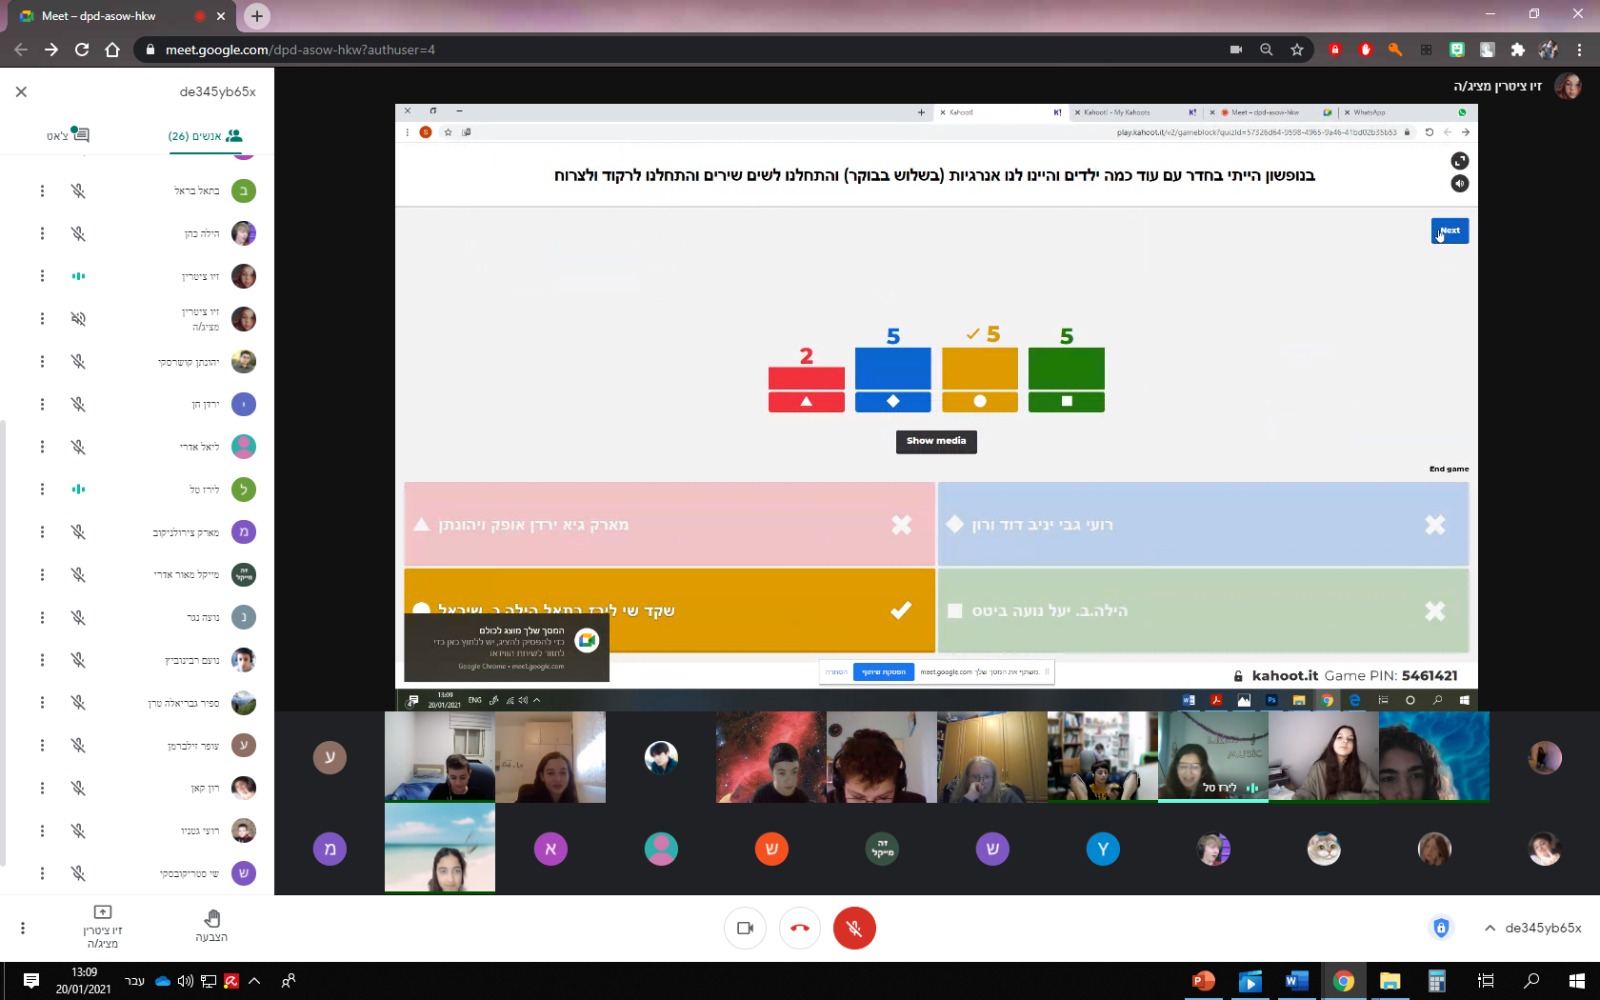
Task: Close the people side panel
Action: tap(21, 92)
